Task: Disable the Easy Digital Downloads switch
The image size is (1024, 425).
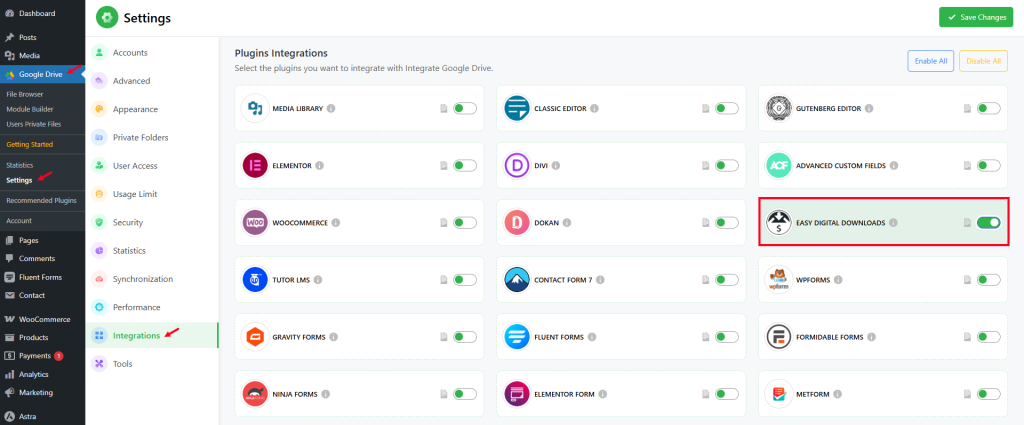Action: point(989,223)
